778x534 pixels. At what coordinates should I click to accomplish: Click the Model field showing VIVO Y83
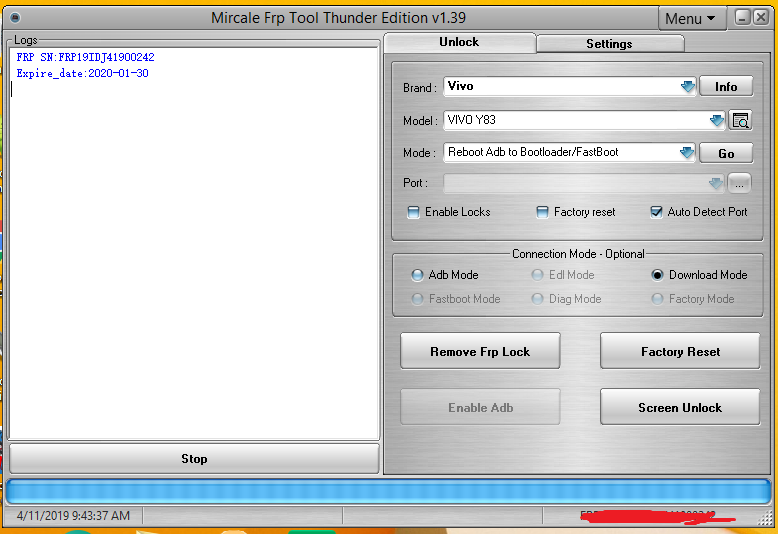(x=584, y=120)
